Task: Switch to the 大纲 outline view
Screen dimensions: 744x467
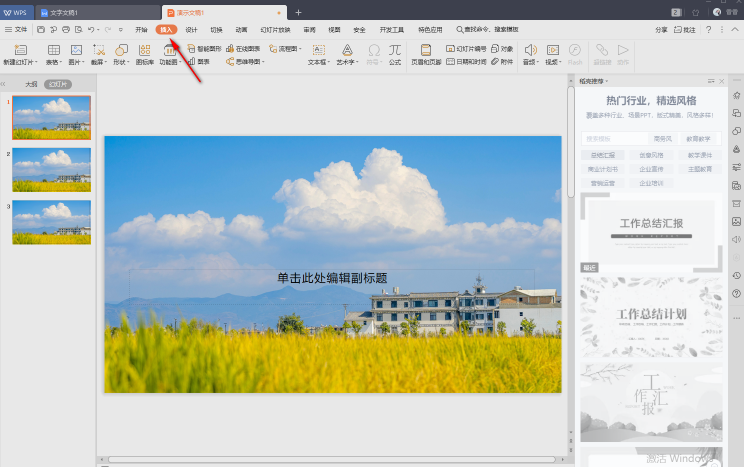Action: click(31, 85)
